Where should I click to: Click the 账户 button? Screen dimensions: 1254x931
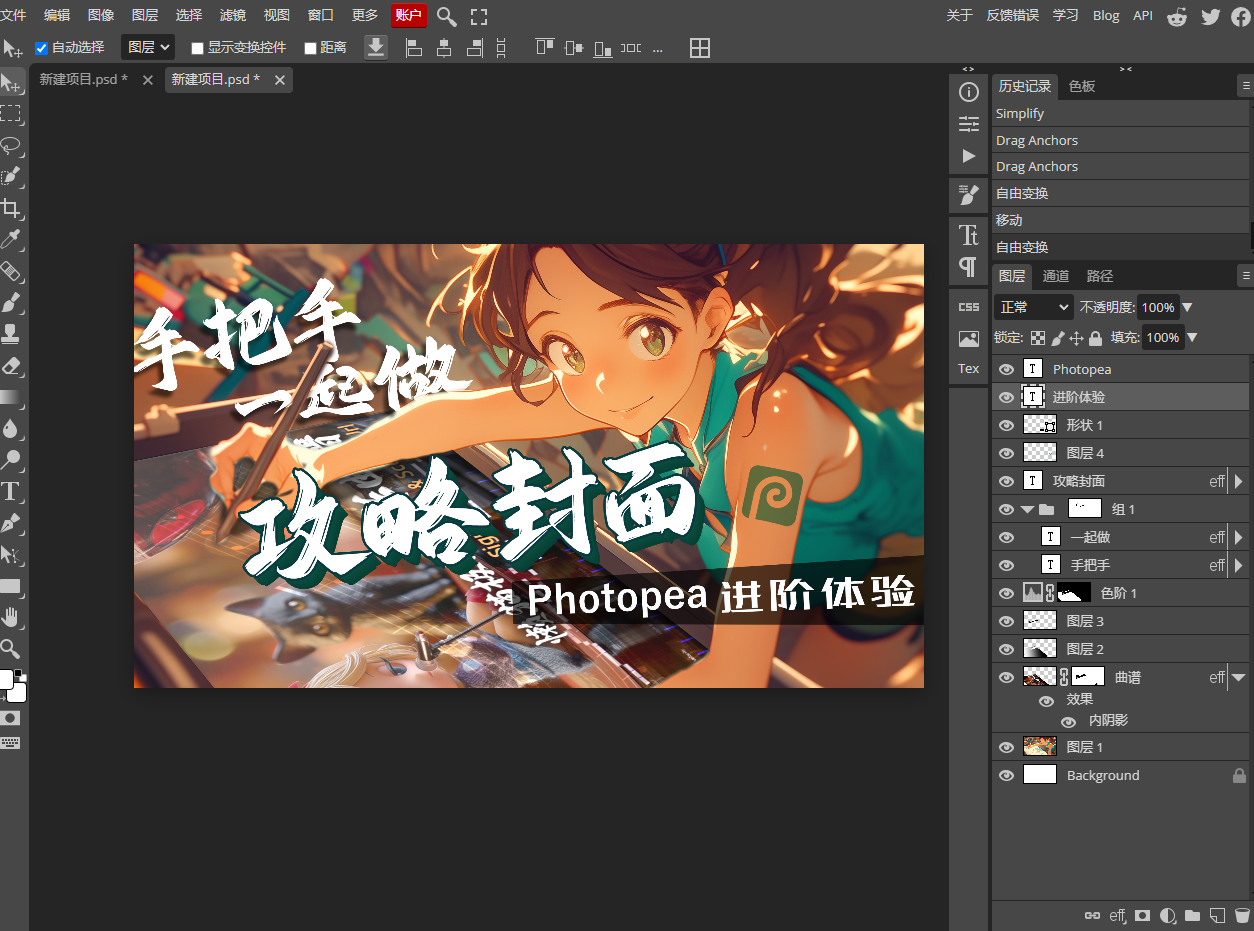click(x=409, y=15)
